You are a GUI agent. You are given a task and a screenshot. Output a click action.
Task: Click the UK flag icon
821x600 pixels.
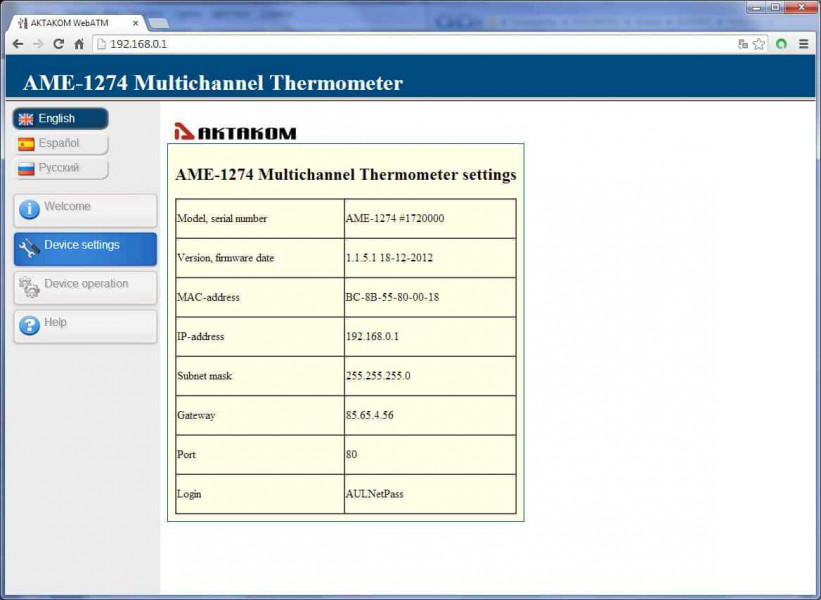pyautogui.click(x=26, y=119)
